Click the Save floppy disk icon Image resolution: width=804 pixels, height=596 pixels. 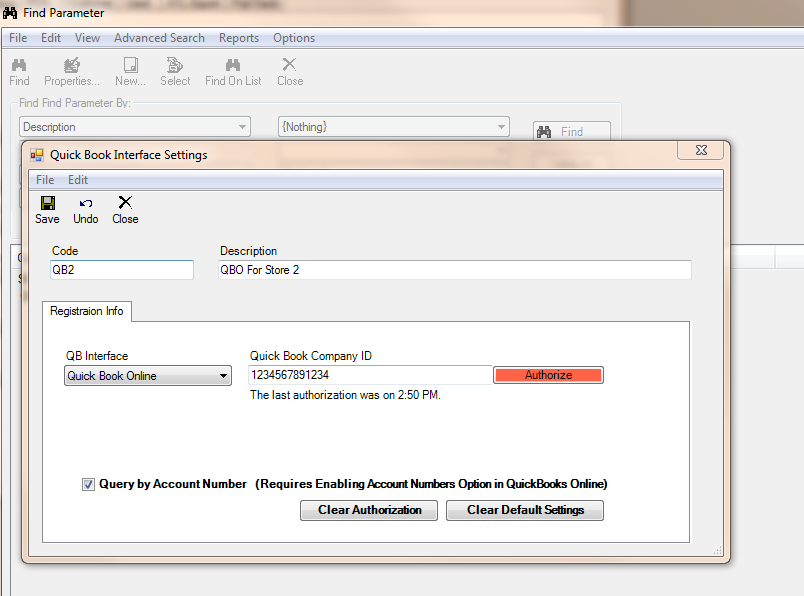(48, 203)
